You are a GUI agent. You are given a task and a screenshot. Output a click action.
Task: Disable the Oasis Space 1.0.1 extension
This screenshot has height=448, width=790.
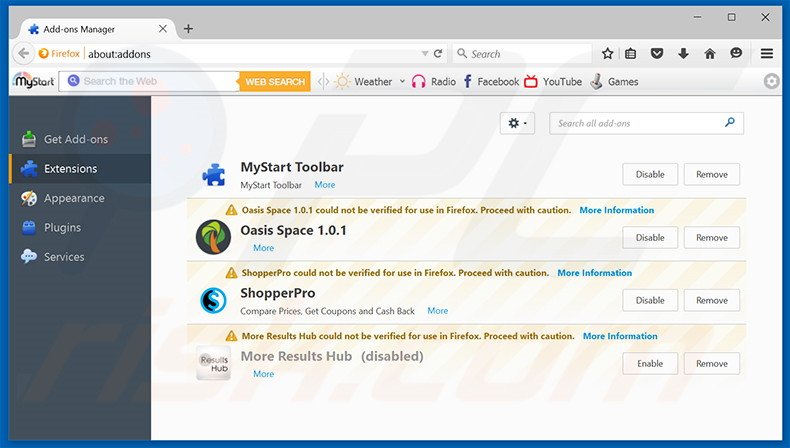(650, 238)
